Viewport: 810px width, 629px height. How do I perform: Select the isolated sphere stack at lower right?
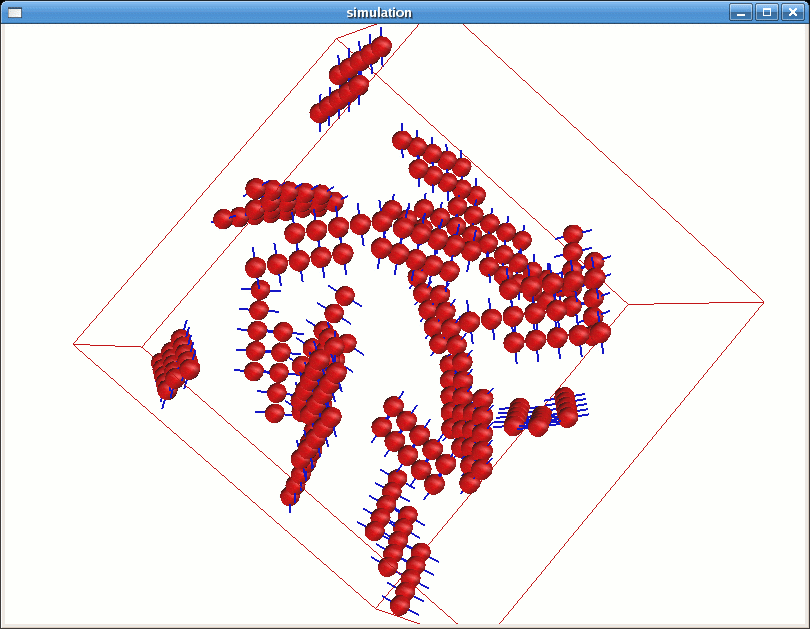coord(565,407)
